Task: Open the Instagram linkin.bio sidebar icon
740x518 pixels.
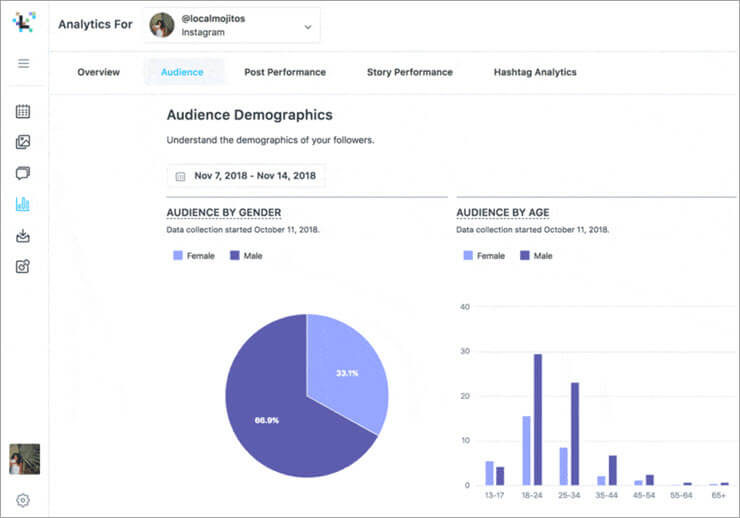Action: 23,266
